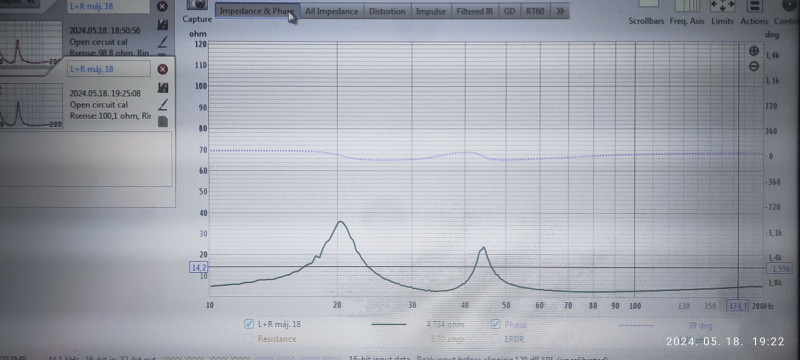Zoom in the graph with the plus magnifier

pyautogui.click(x=754, y=50)
